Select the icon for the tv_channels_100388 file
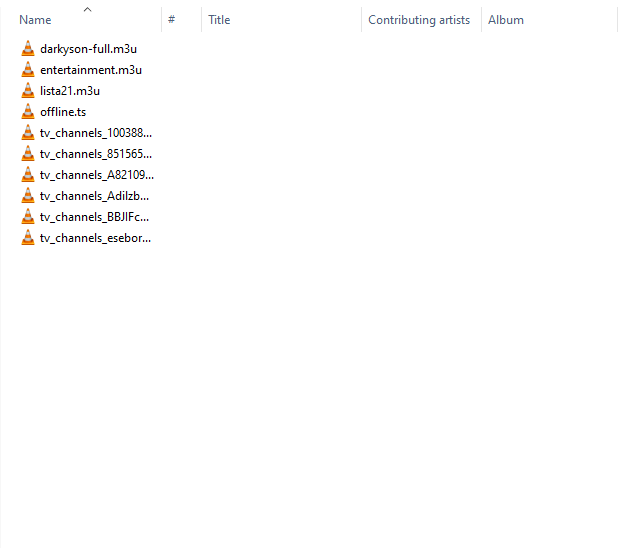This screenshot has height=548, width=635. [x=28, y=132]
